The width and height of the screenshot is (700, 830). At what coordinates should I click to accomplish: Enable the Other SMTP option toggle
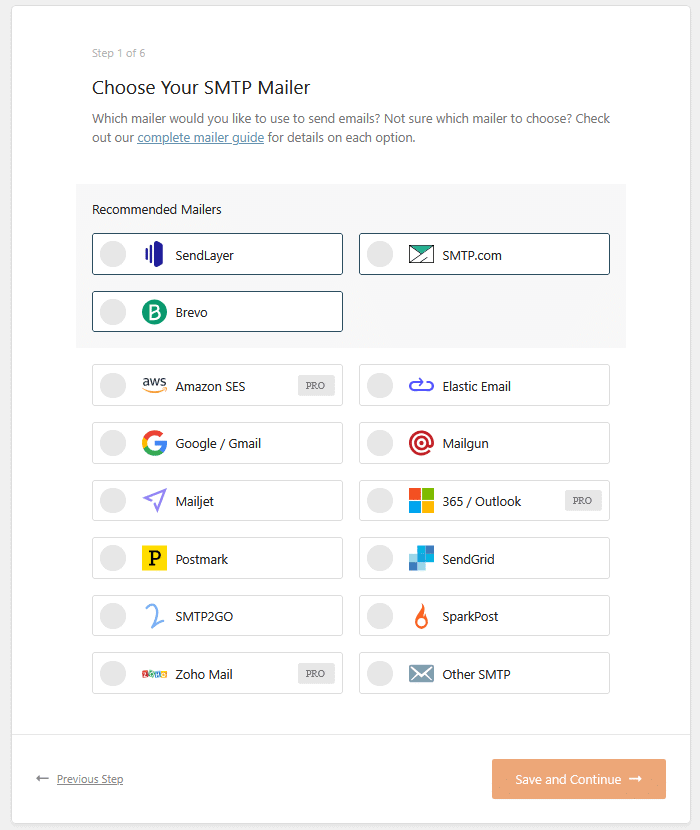tap(380, 673)
